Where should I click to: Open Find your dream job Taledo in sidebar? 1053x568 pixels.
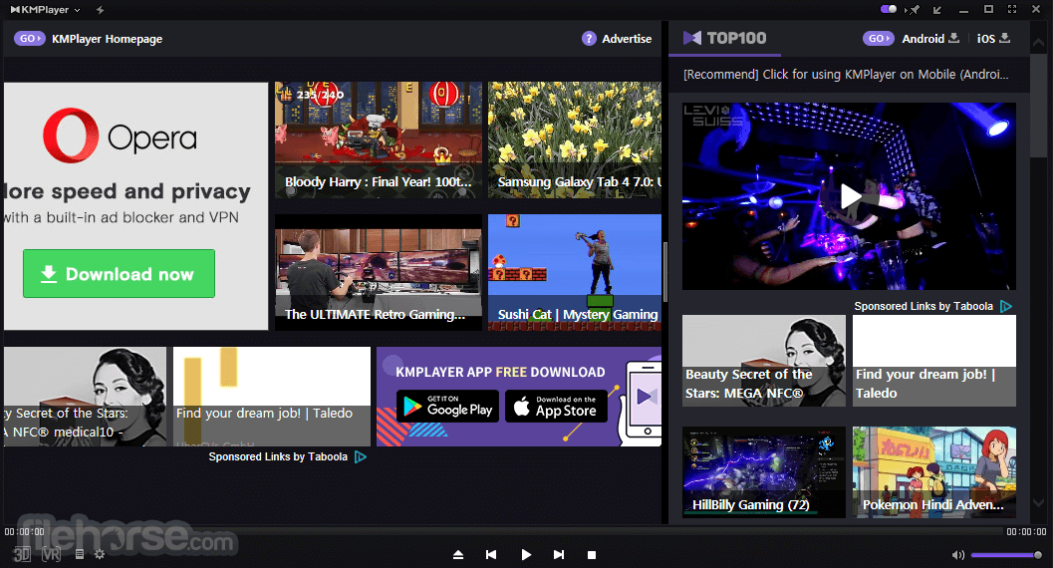934,361
